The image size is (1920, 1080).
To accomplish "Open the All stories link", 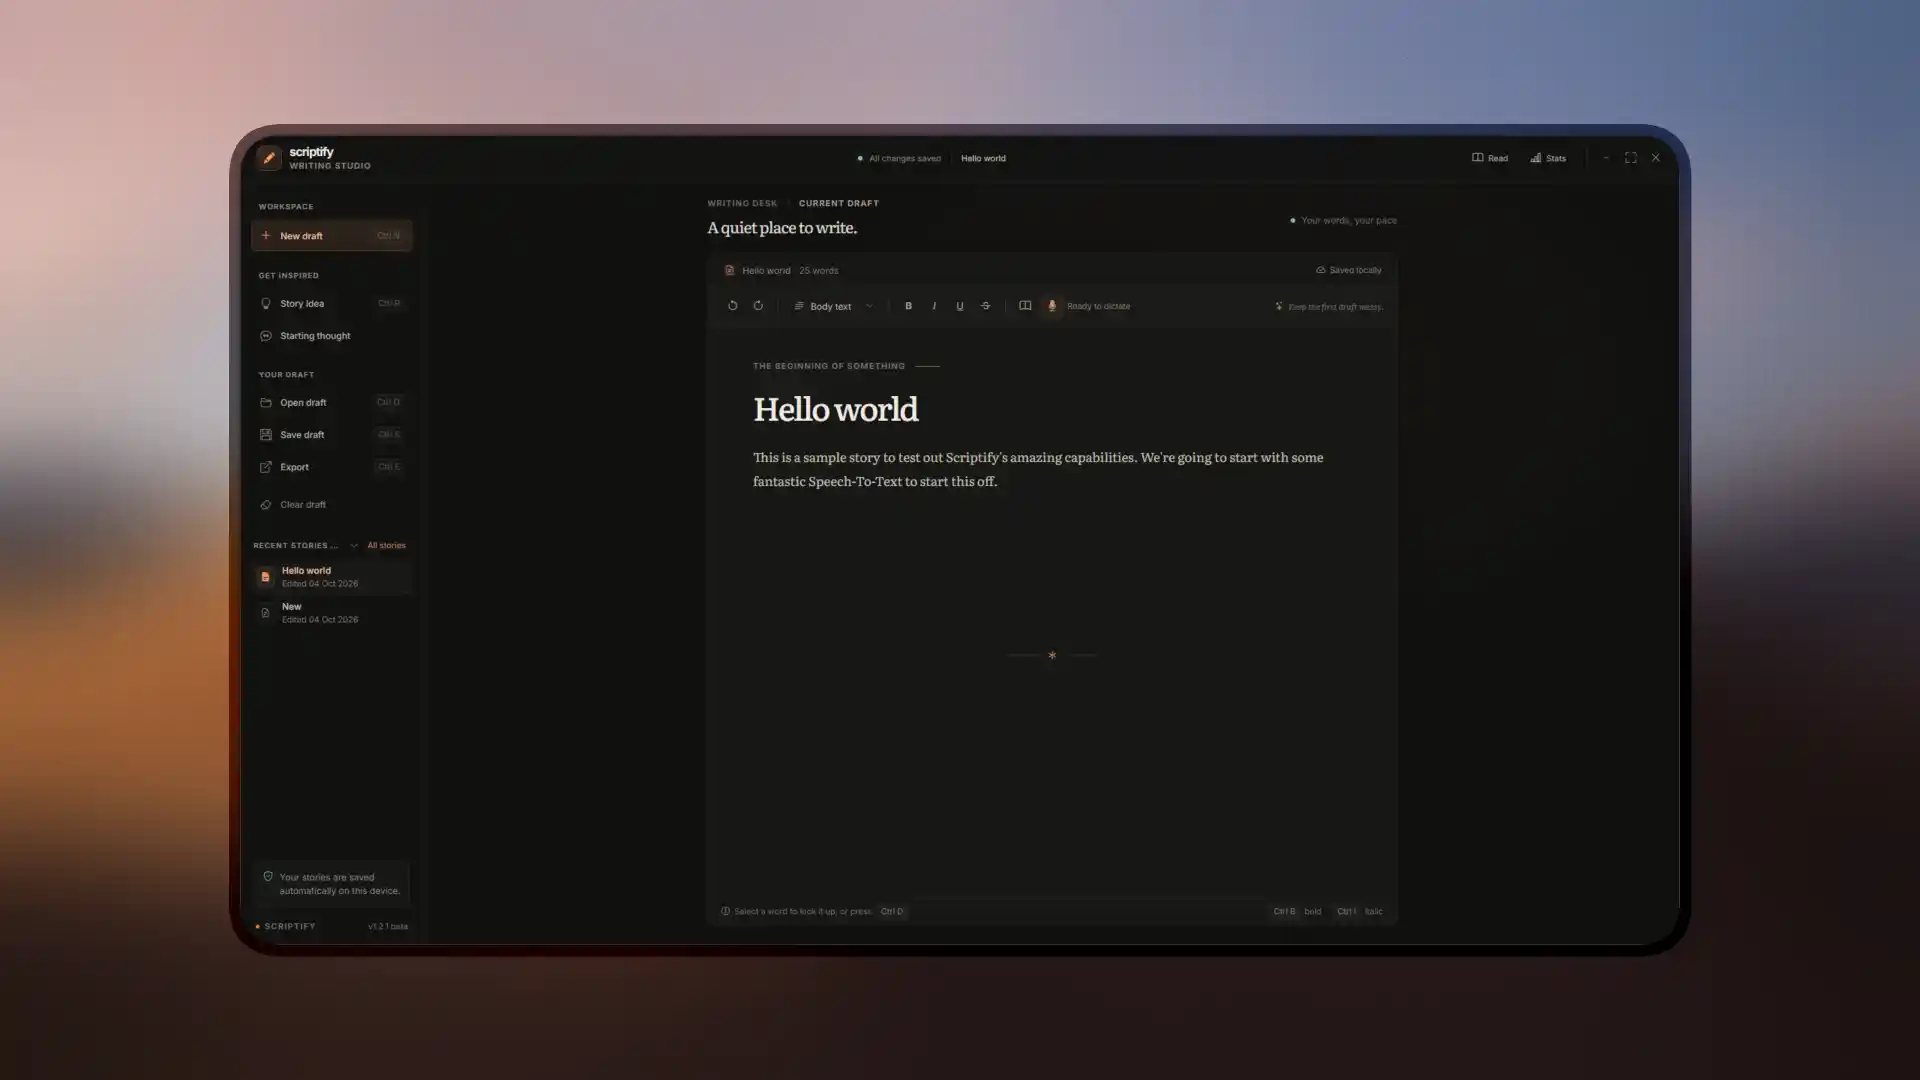I will pyautogui.click(x=386, y=546).
